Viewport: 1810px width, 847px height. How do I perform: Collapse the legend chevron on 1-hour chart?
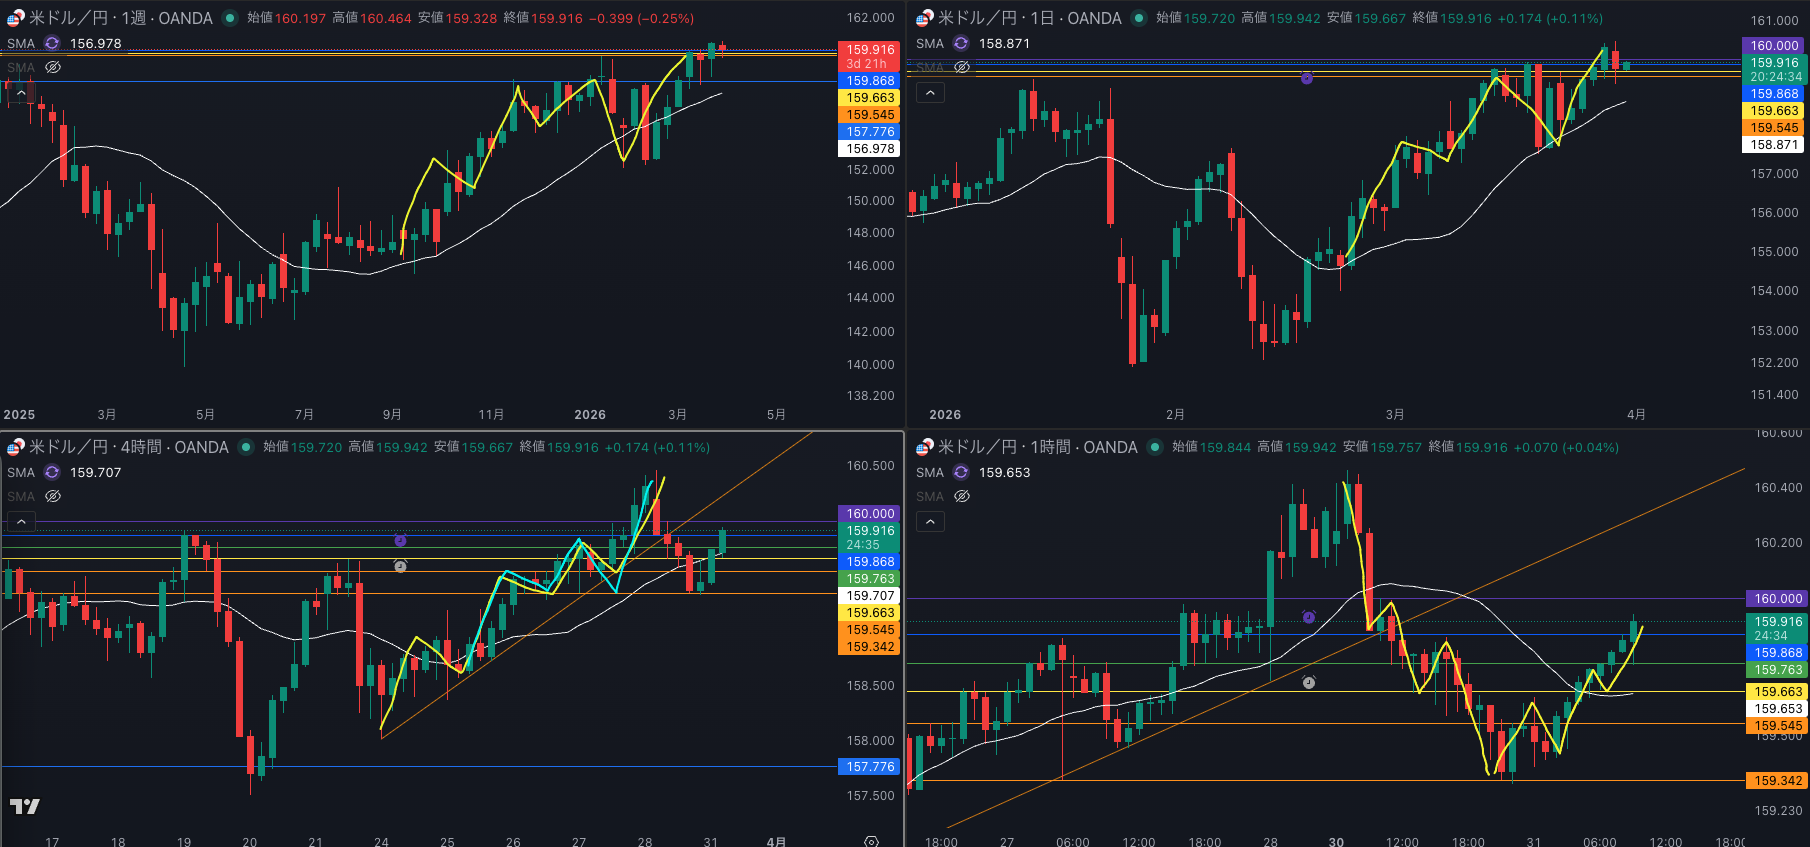coord(930,521)
